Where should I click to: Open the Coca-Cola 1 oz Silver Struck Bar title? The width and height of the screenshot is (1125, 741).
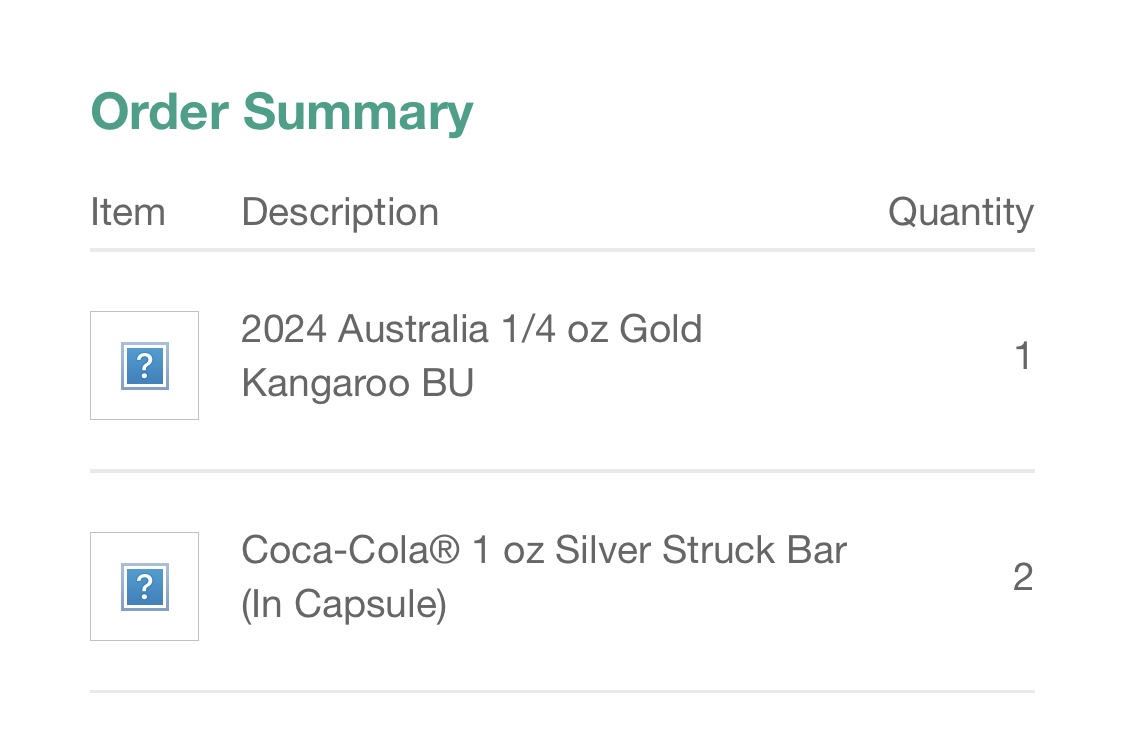544,550
